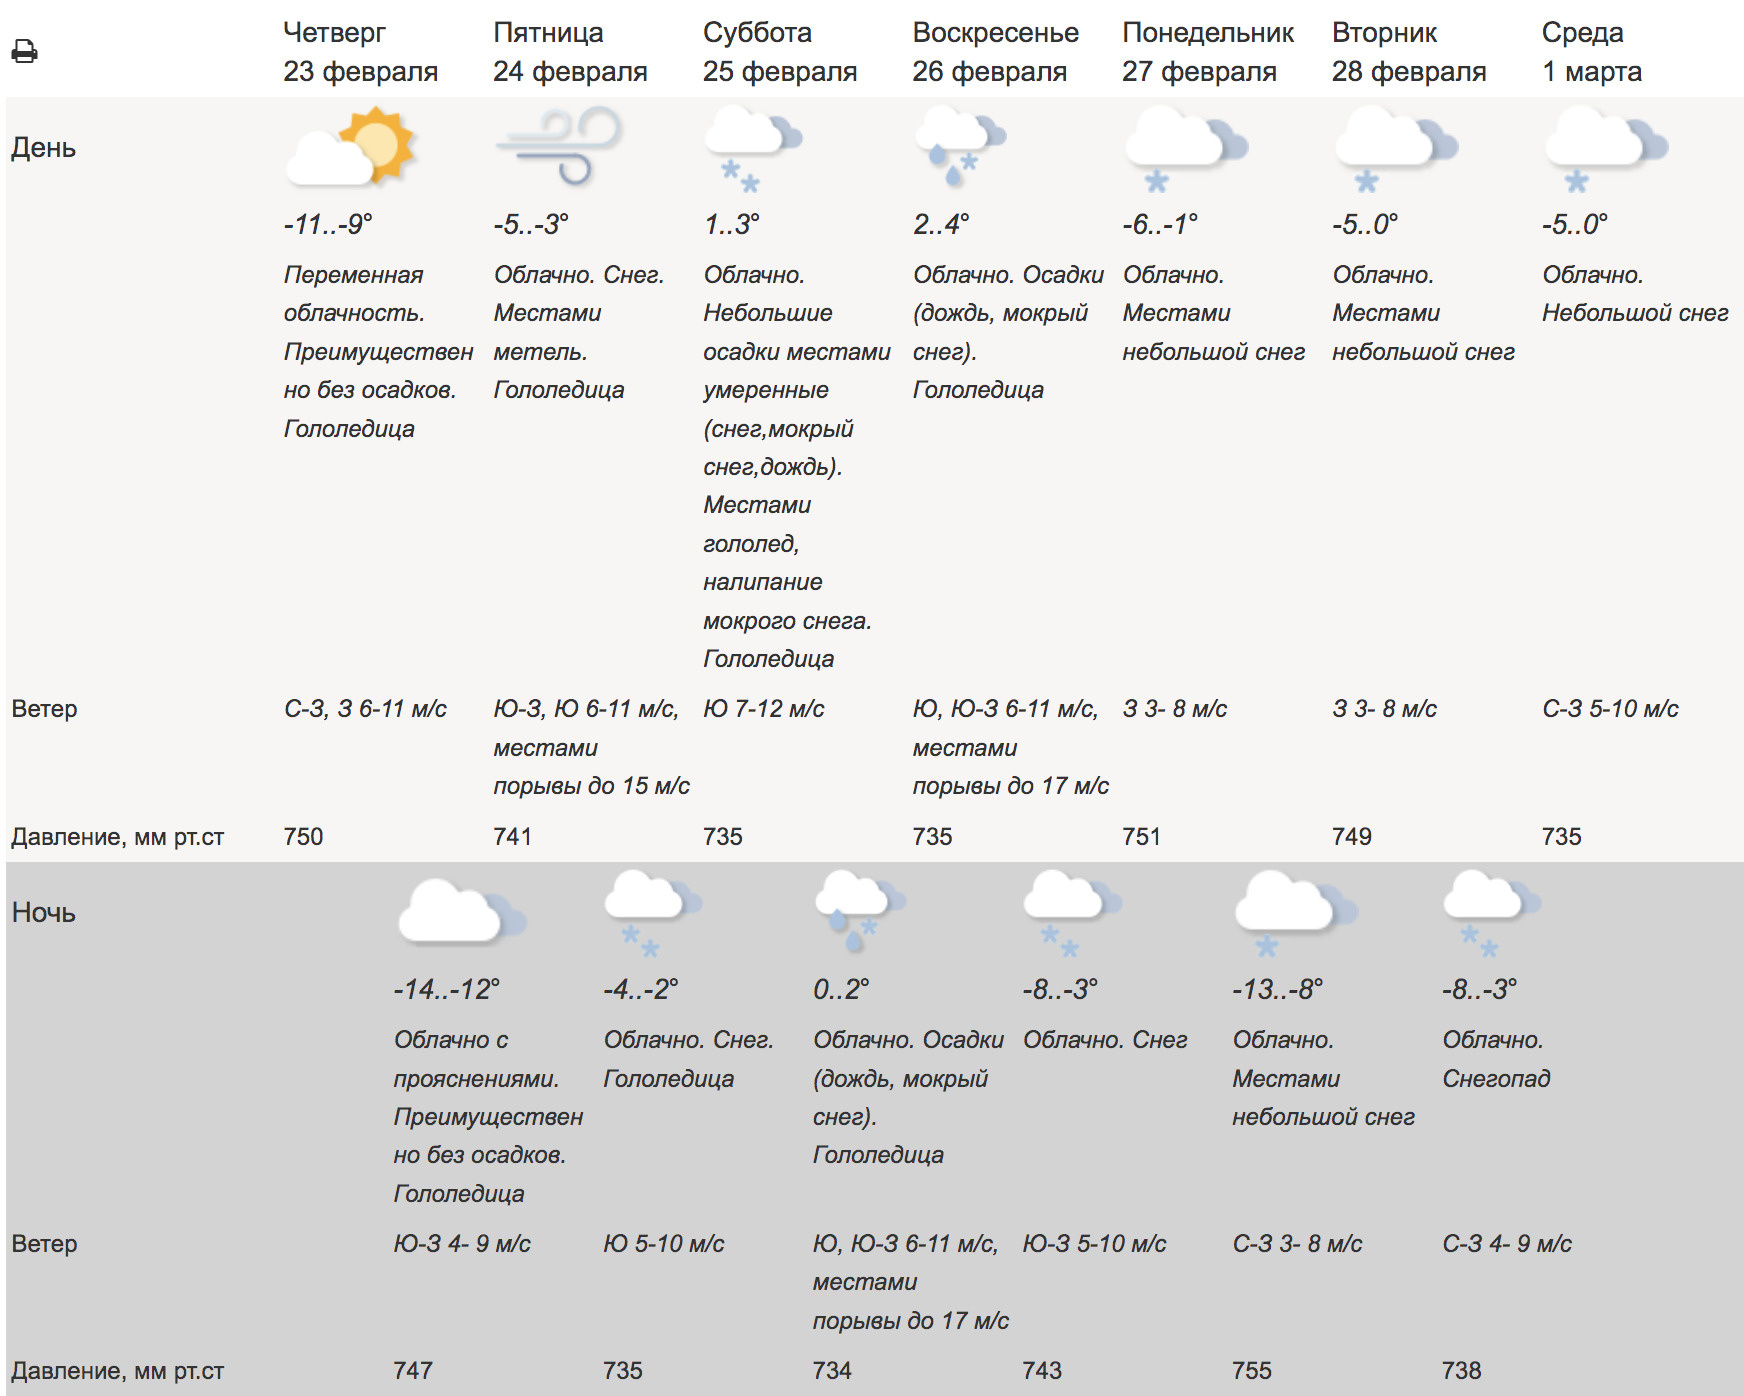Click night snow icon above -8..-3° Снег
The image size is (1744, 1396).
click(x=1072, y=913)
